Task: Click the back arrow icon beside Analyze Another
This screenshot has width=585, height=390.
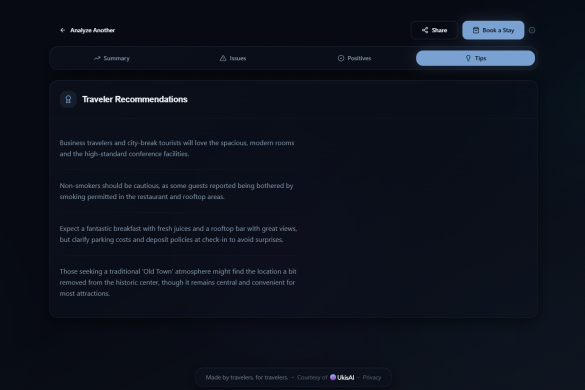Action: click(x=63, y=30)
